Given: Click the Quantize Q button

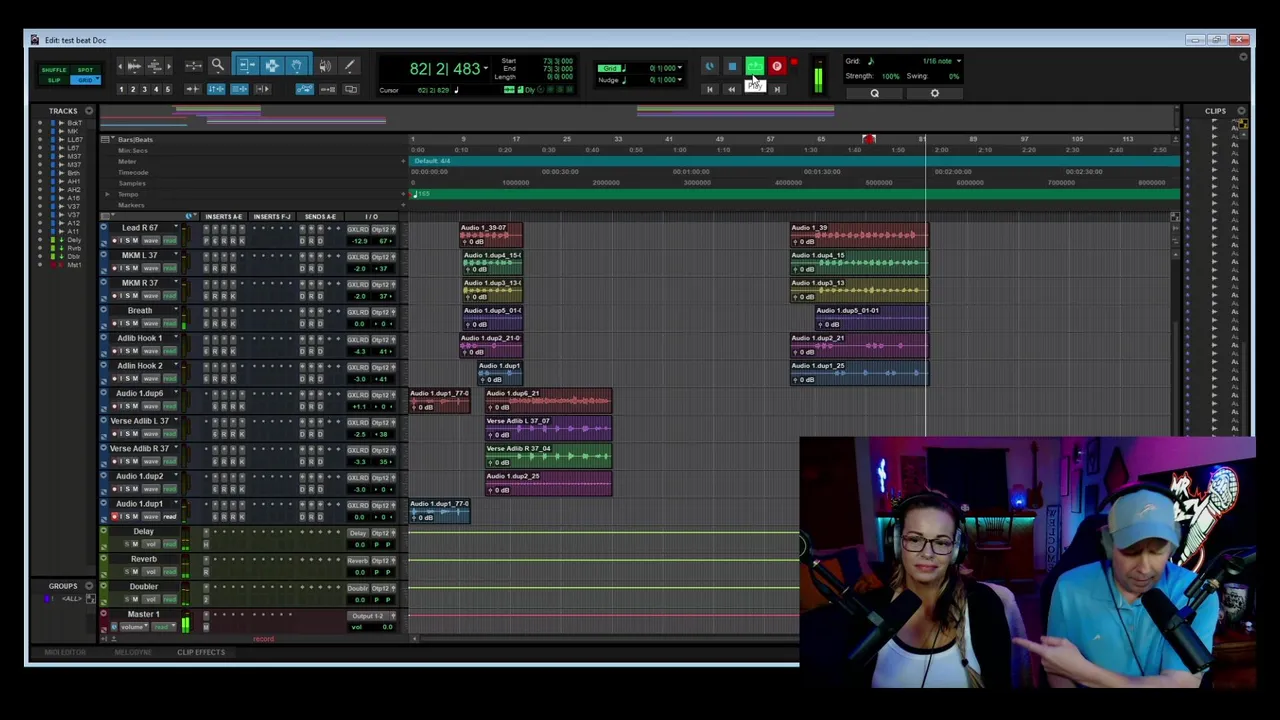Looking at the screenshot, I should pyautogui.click(x=874, y=93).
